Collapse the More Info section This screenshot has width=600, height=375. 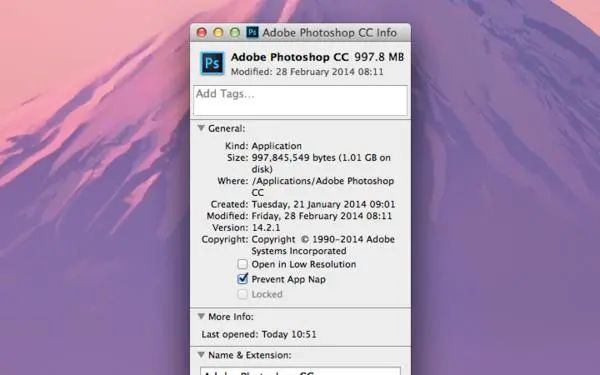[x=201, y=316]
